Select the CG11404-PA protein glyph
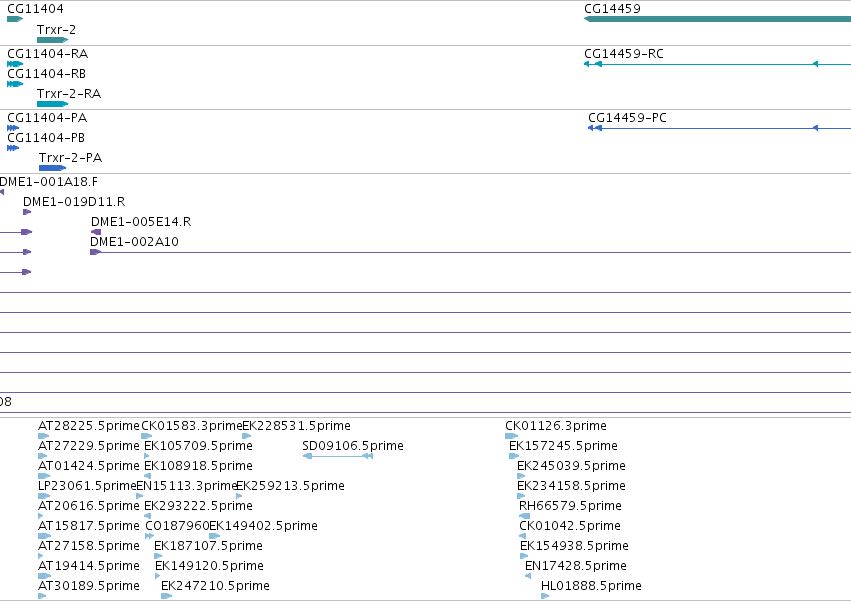The width and height of the screenshot is (851, 601). pyautogui.click(x=13, y=128)
